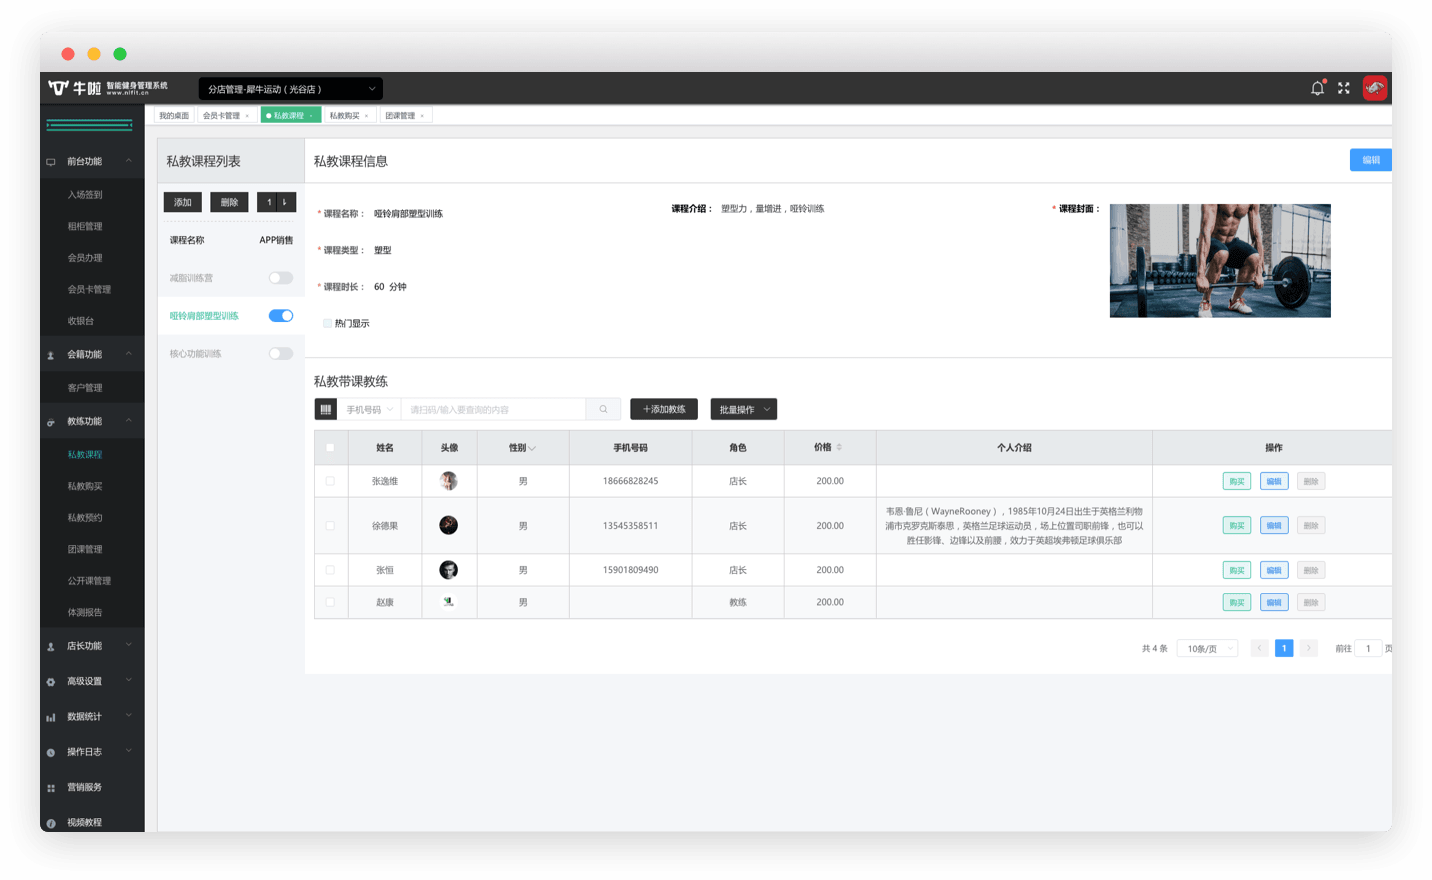The image size is (1432, 880).
Task: Enable APP sale toggle for 核心功能训练
Action: [x=281, y=354]
